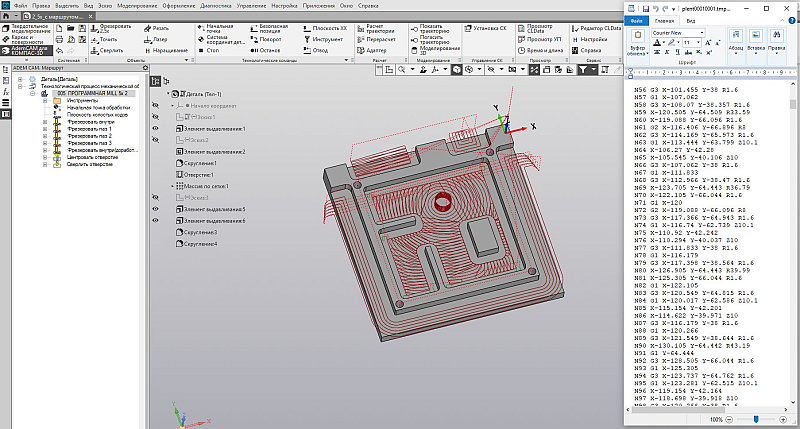Hide Элемент выдавливания:1 with its eye icon
800x429 pixels.
point(156,128)
